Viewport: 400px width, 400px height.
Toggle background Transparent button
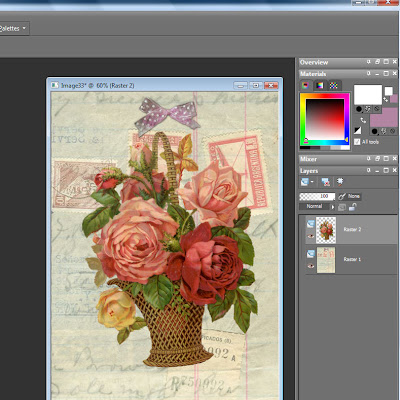[x=393, y=131]
